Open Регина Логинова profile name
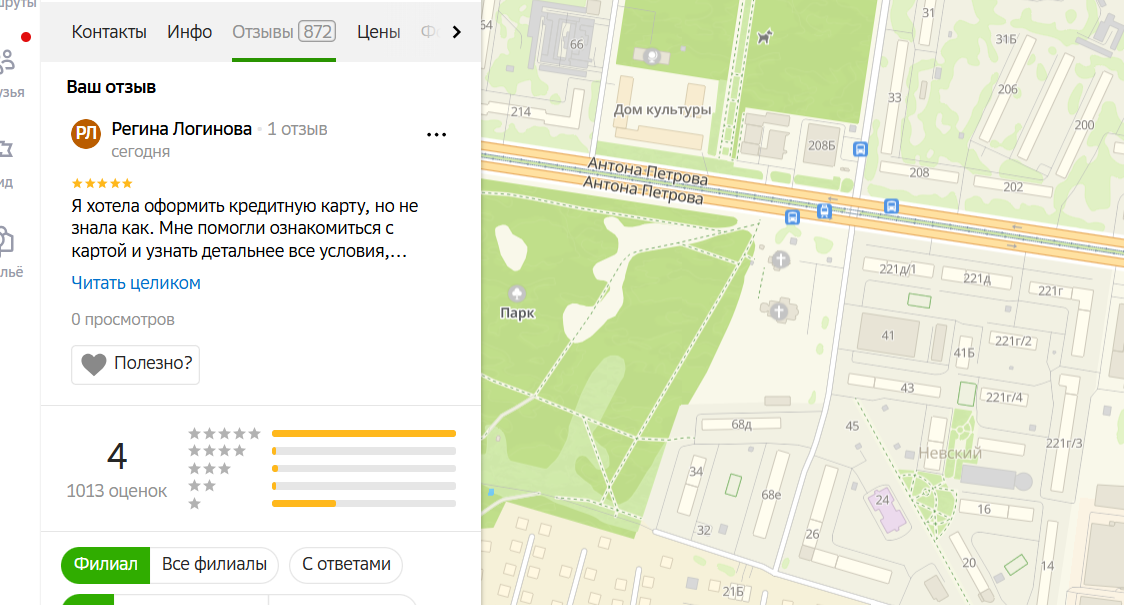Image resolution: width=1124 pixels, height=605 pixels. 181,129
